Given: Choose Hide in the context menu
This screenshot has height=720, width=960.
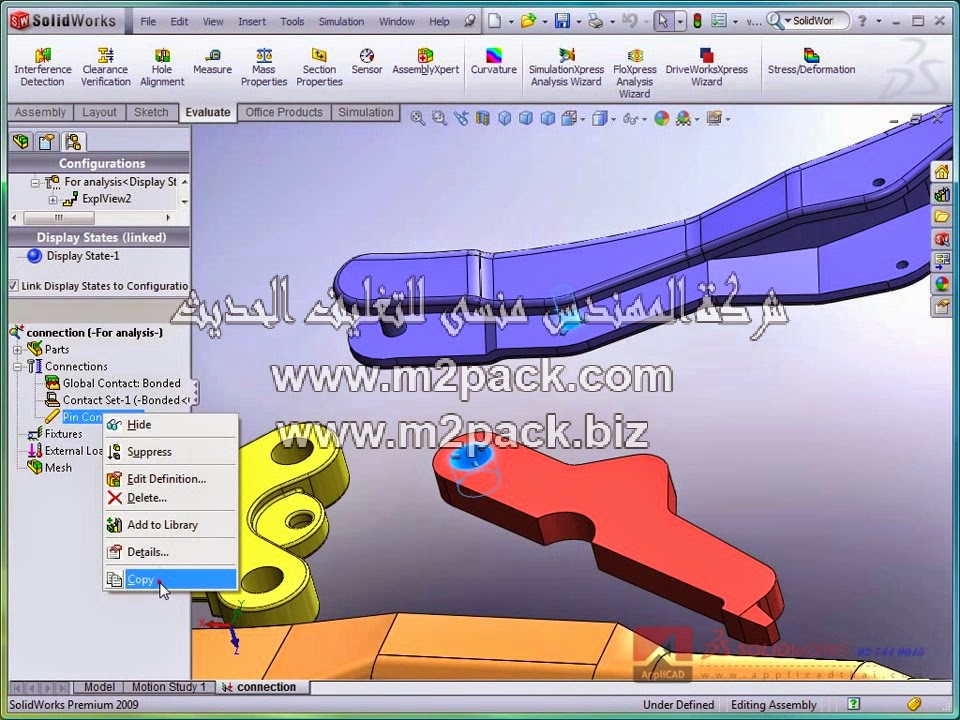Looking at the screenshot, I should [x=171, y=425].
